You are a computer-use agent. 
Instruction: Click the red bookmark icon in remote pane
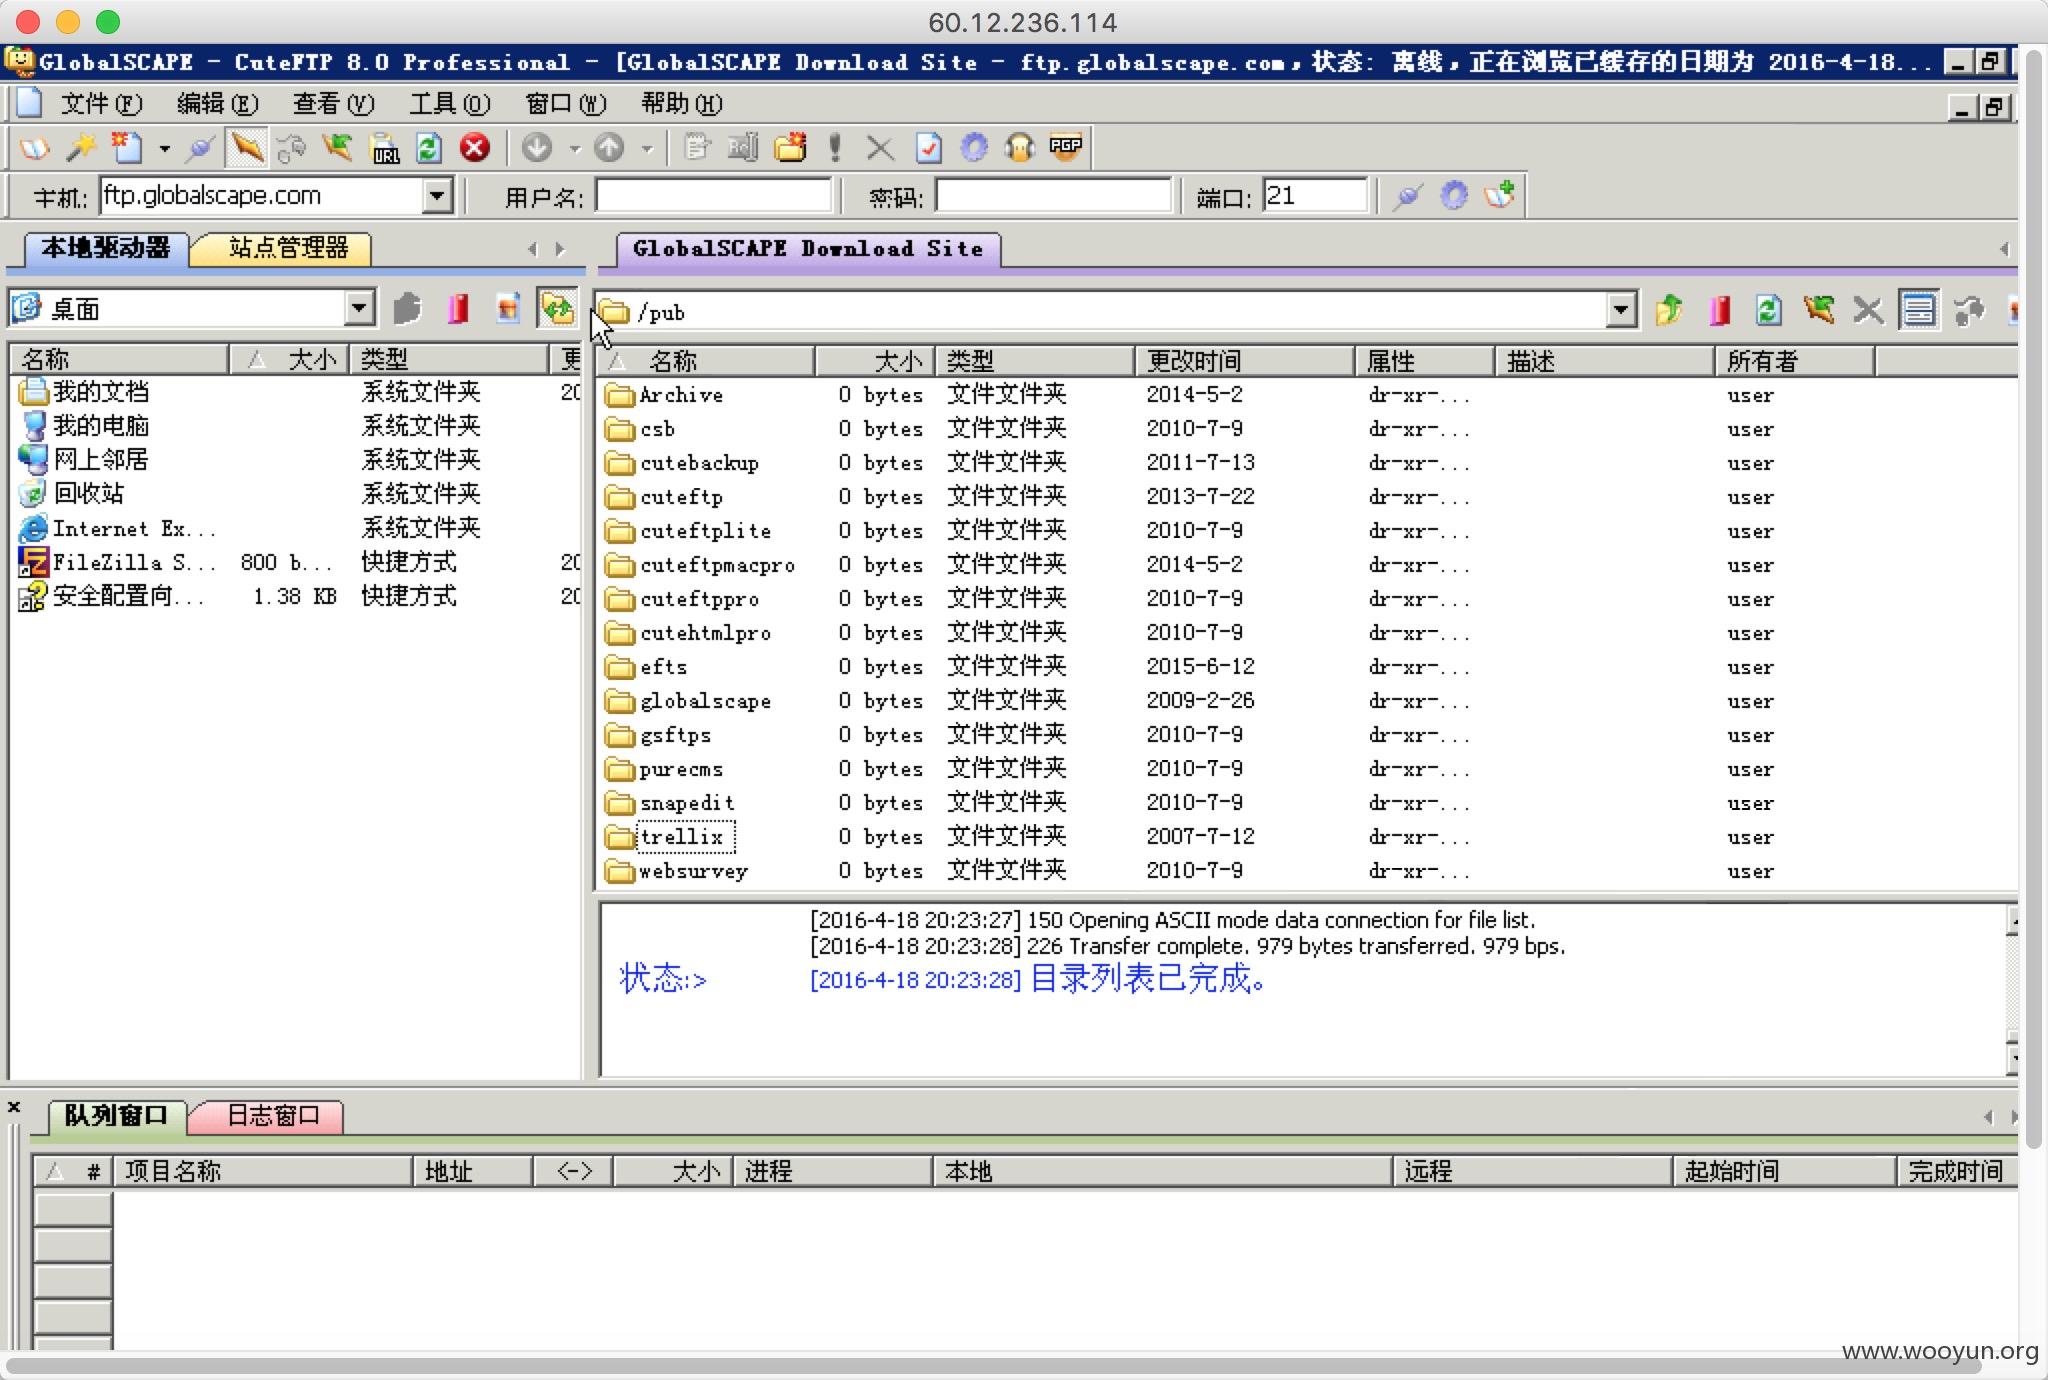pos(1719,311)
